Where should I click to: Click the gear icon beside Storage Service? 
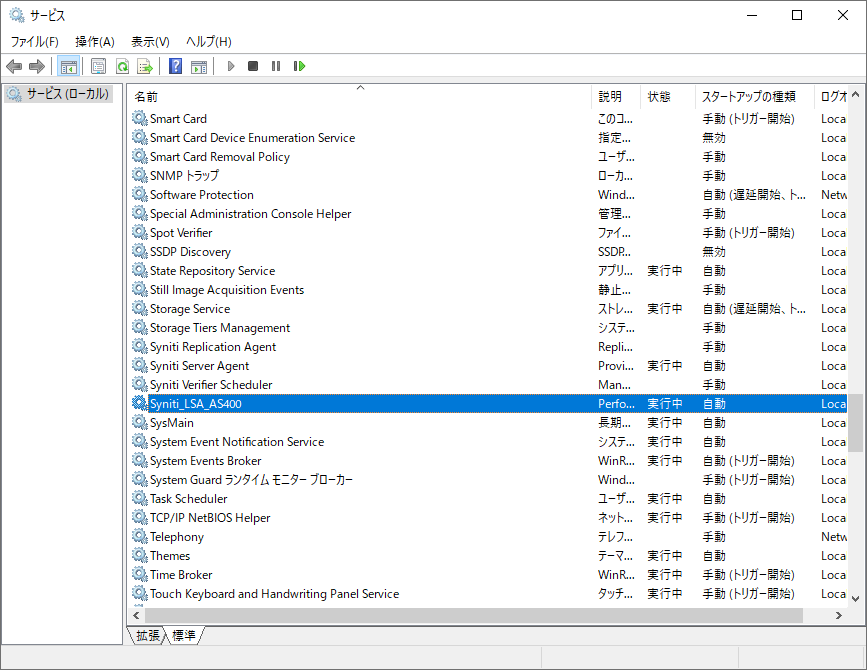coord(140,308)
